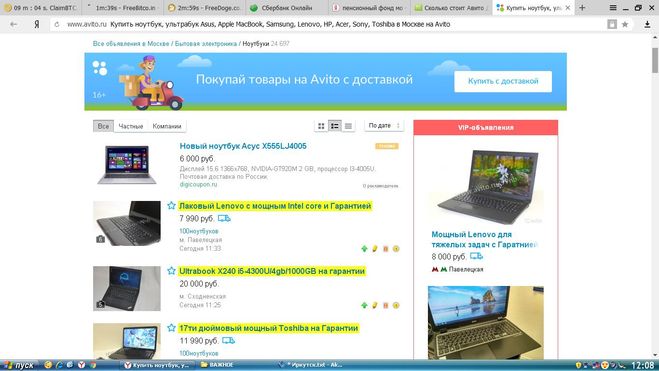Switch to FreeDoge browser tab
This screenshot has height=371, width=659.
[x=204, y=8]
